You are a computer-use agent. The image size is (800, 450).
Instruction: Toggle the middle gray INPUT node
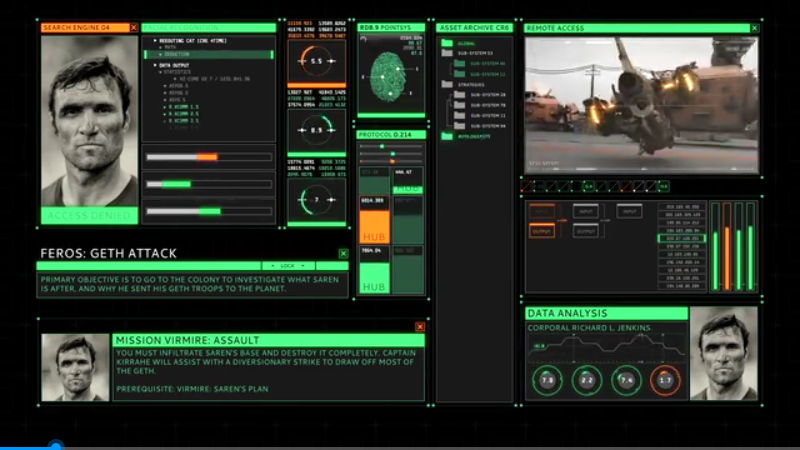(585, 211)
